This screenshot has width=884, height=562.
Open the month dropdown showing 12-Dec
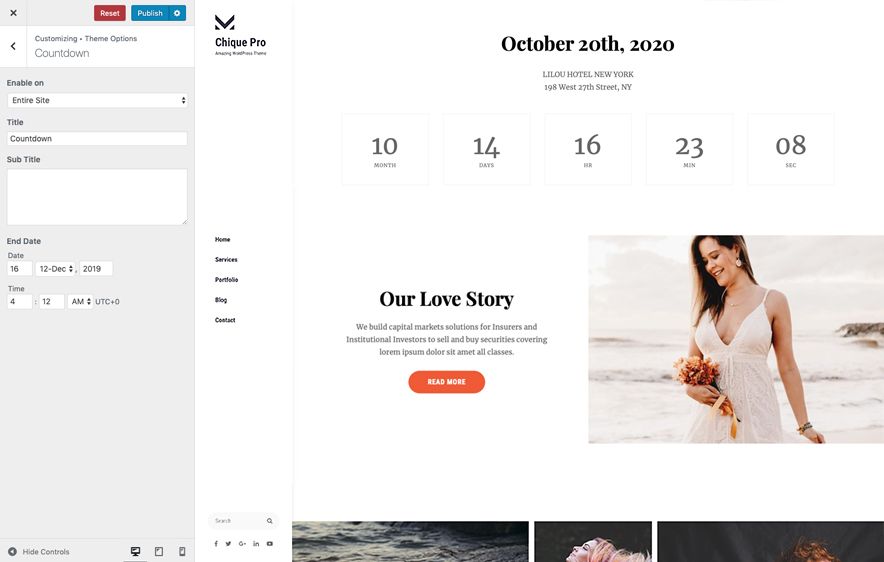pyautogui.click(x=55, y=269)
